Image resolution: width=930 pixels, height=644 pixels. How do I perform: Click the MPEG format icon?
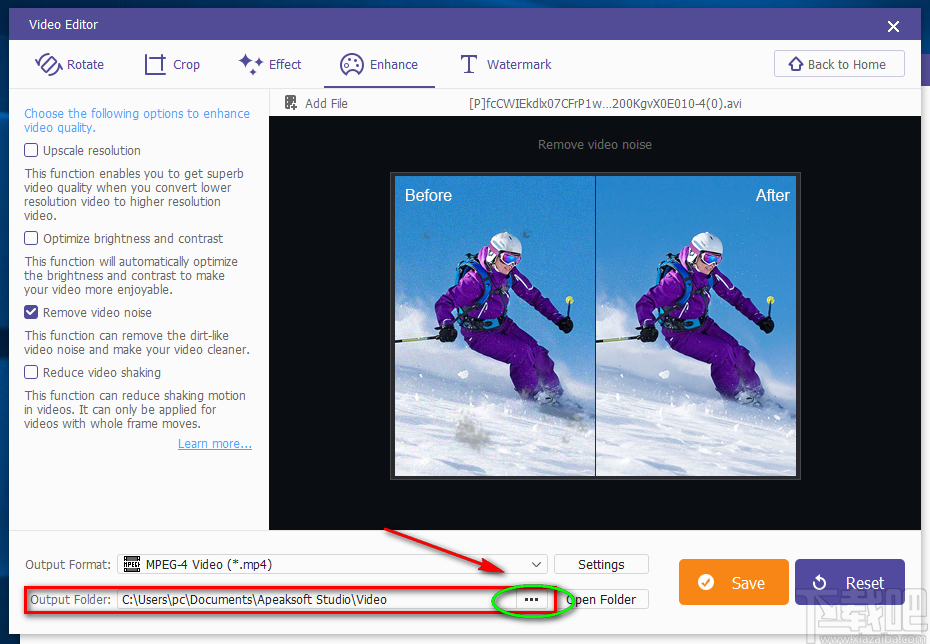(x=132, y=564)
